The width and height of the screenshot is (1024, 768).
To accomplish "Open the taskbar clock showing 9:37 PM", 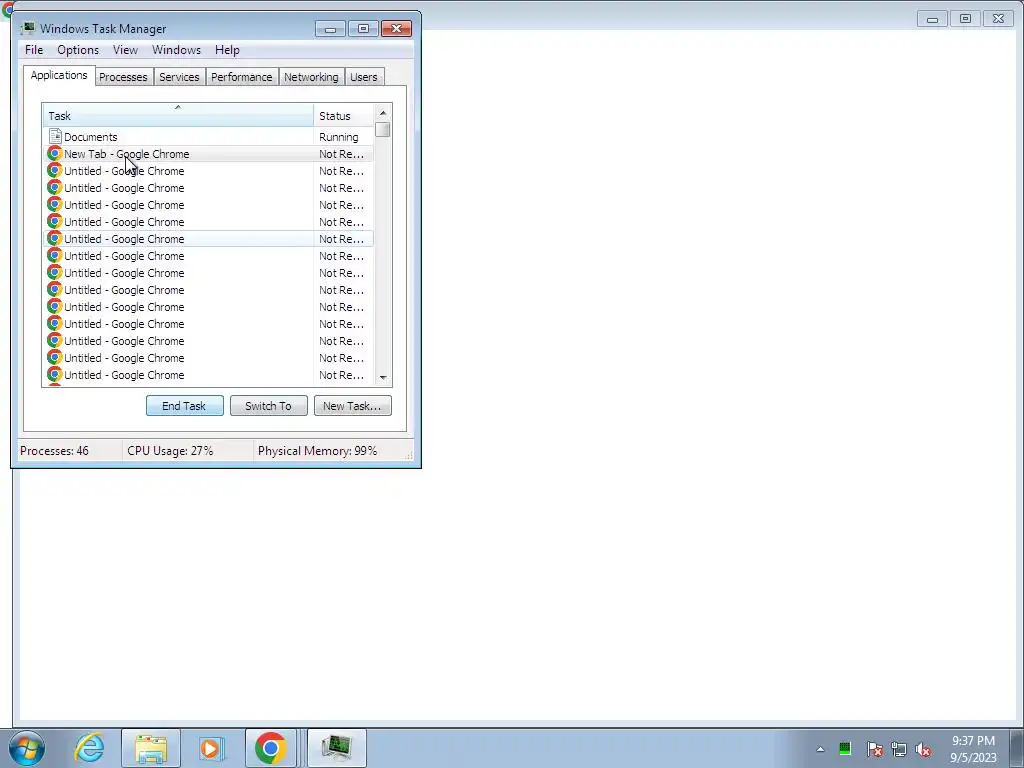I will click(973, 748).
